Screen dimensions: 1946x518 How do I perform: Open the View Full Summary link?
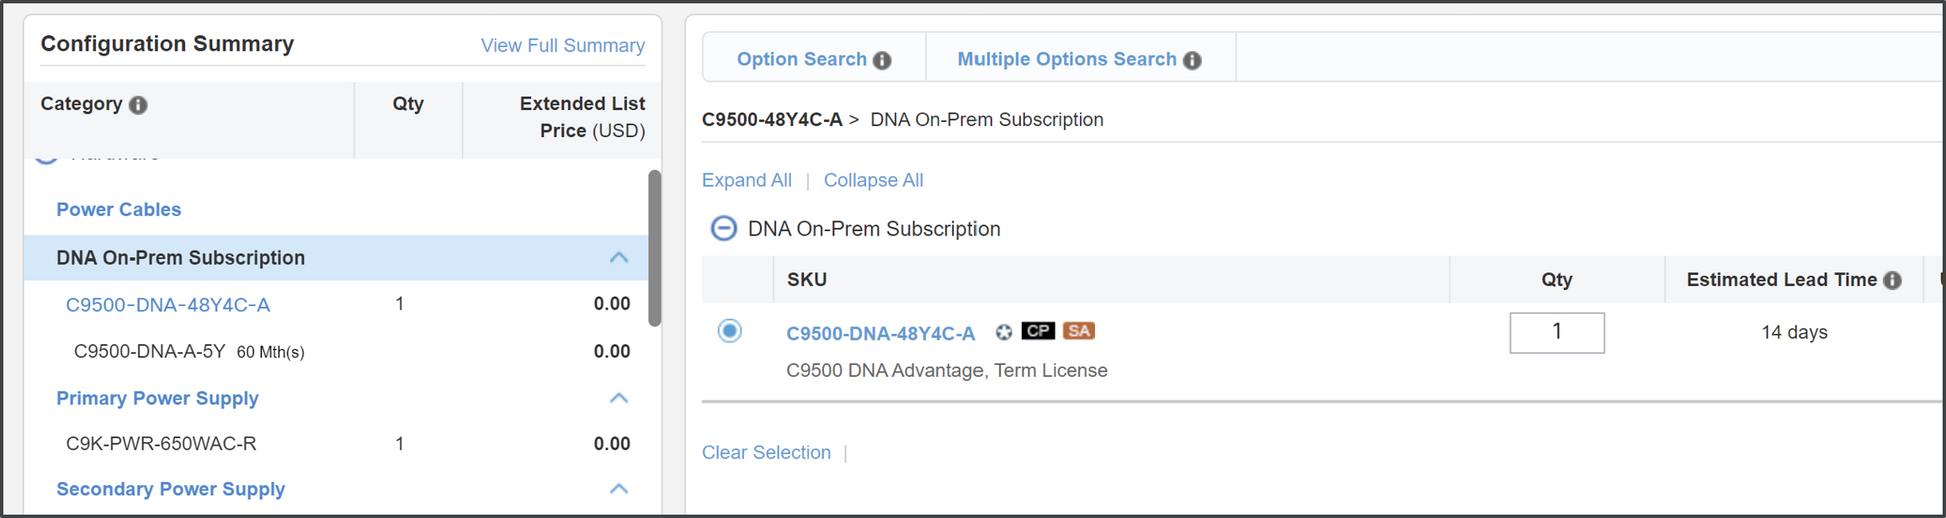(562, 45)
